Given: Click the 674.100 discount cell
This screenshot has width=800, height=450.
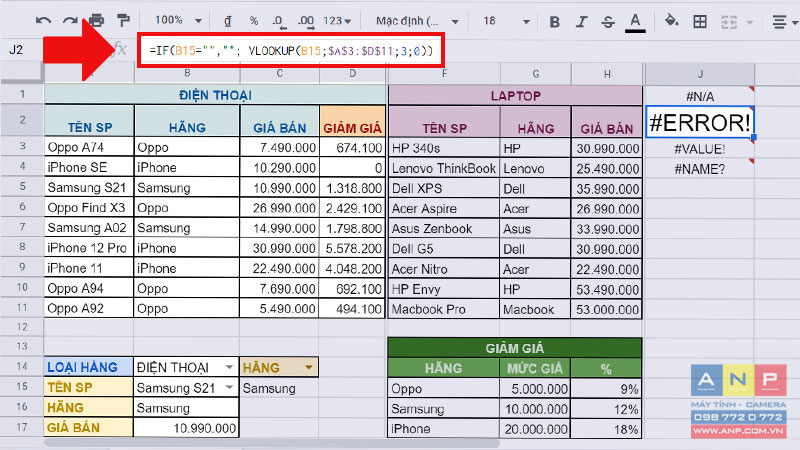Looking at the screenshot, I should point(353,147).
